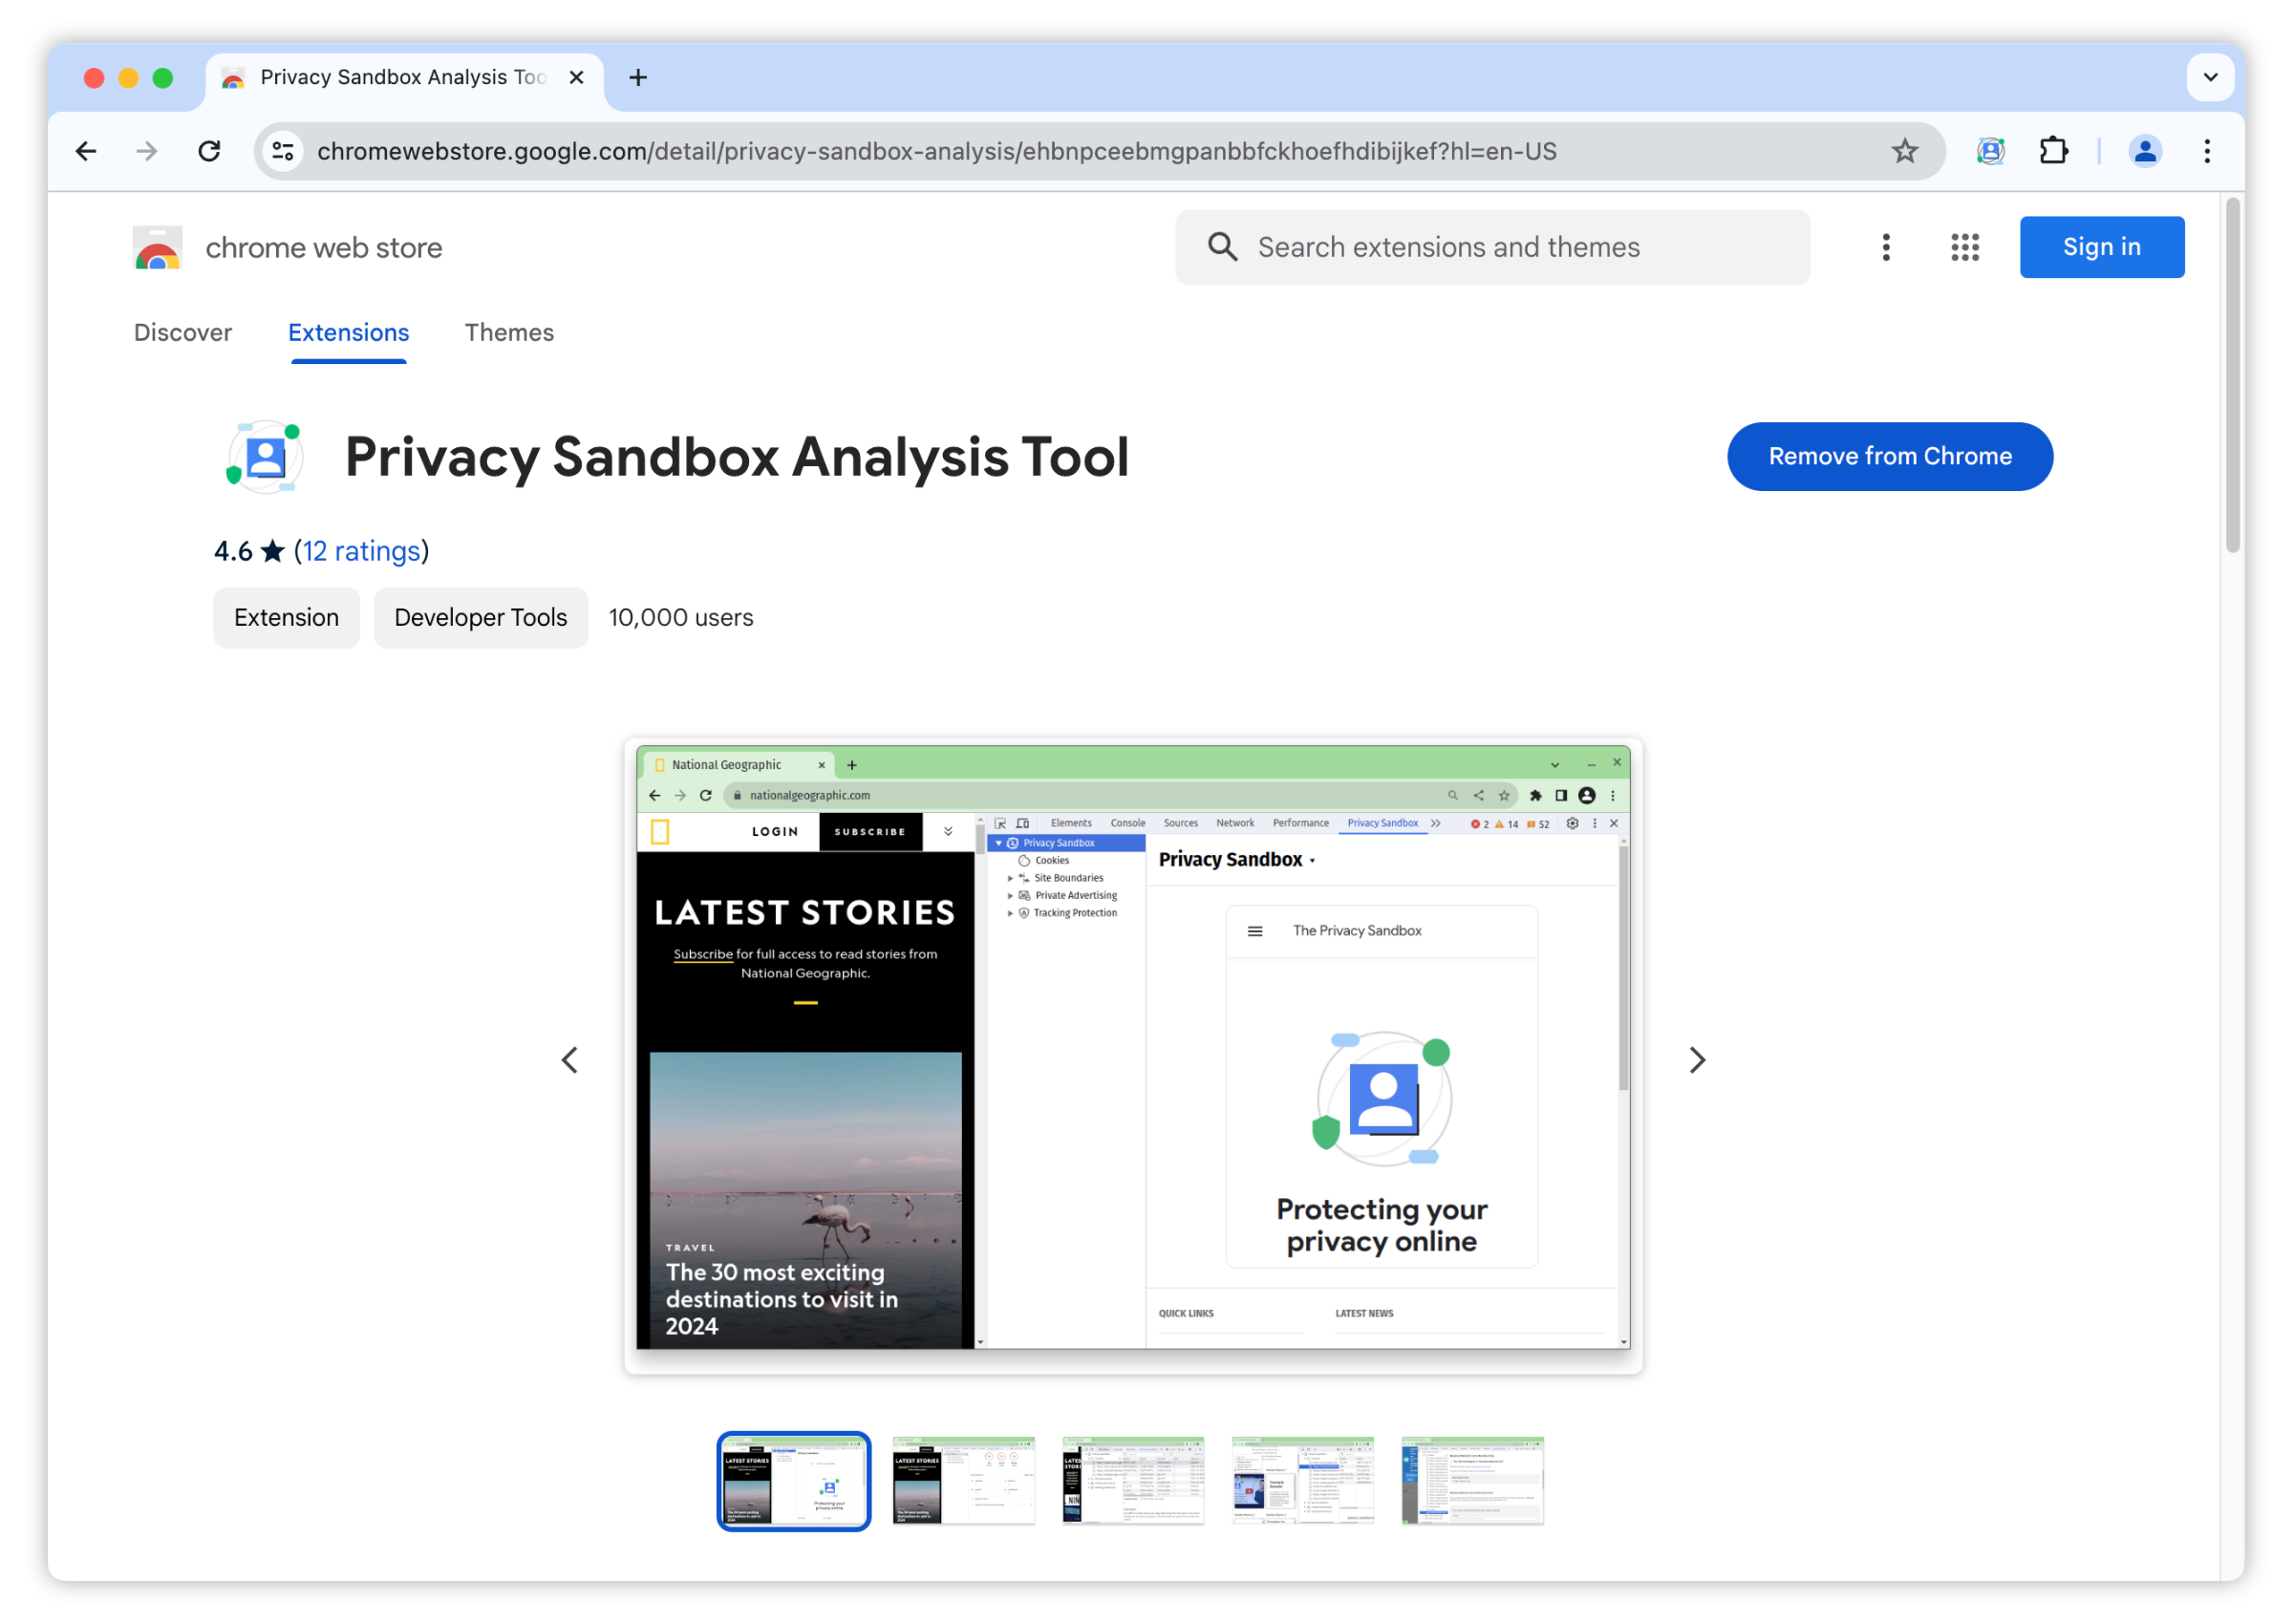Open the Extensions puzzle icon menu
This screenshot has width=2293, height=1624.
tap(2053, 151)
